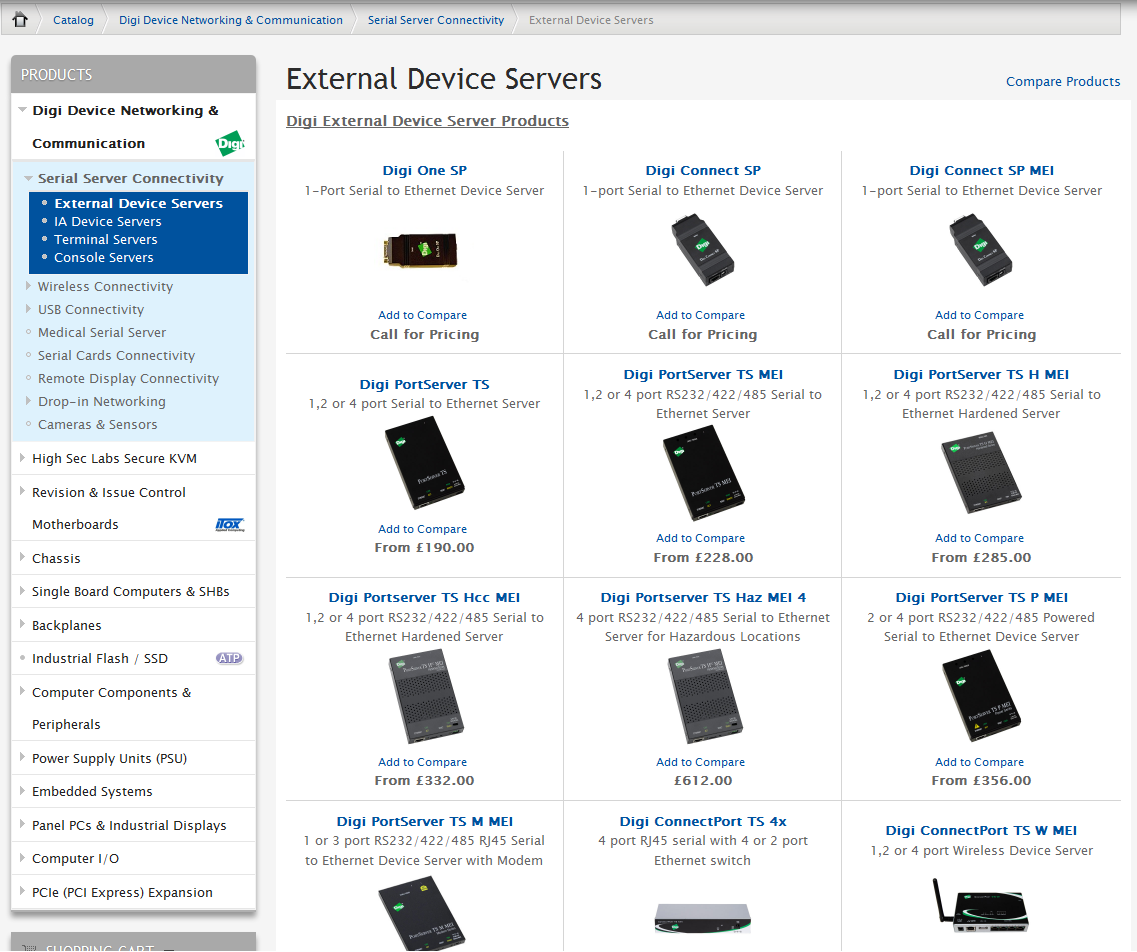Screen dimensions: 1137x952
Task: Open Serial Server Connectivity breadcrumb
Action: [x=436, y=20]
